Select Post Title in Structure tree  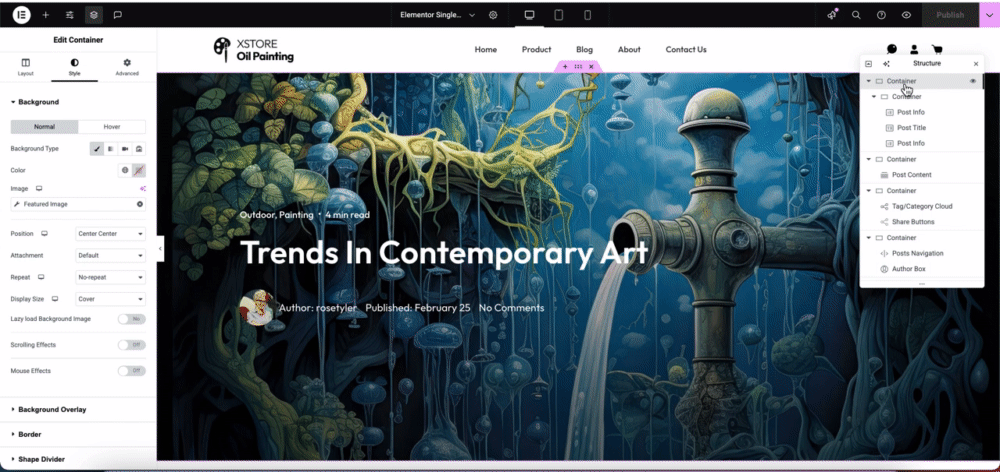(911, 128)
